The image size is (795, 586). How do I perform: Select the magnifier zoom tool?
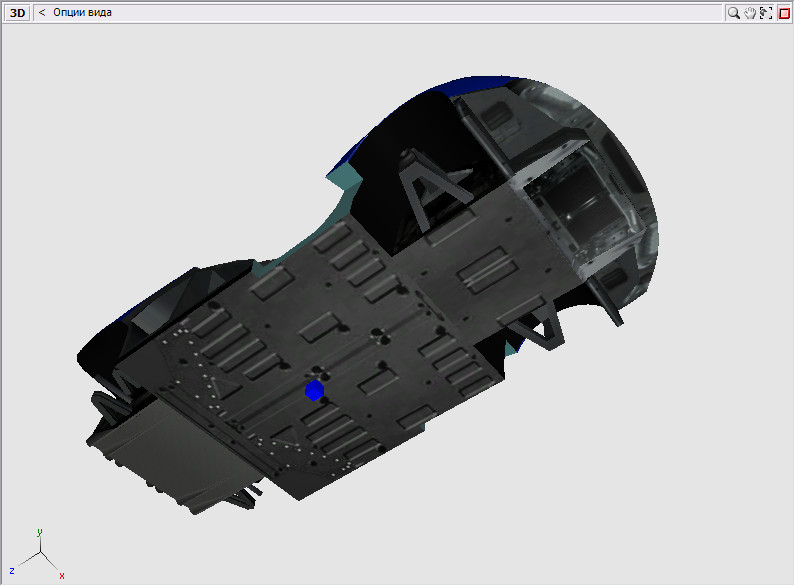(x=733, y=13)
